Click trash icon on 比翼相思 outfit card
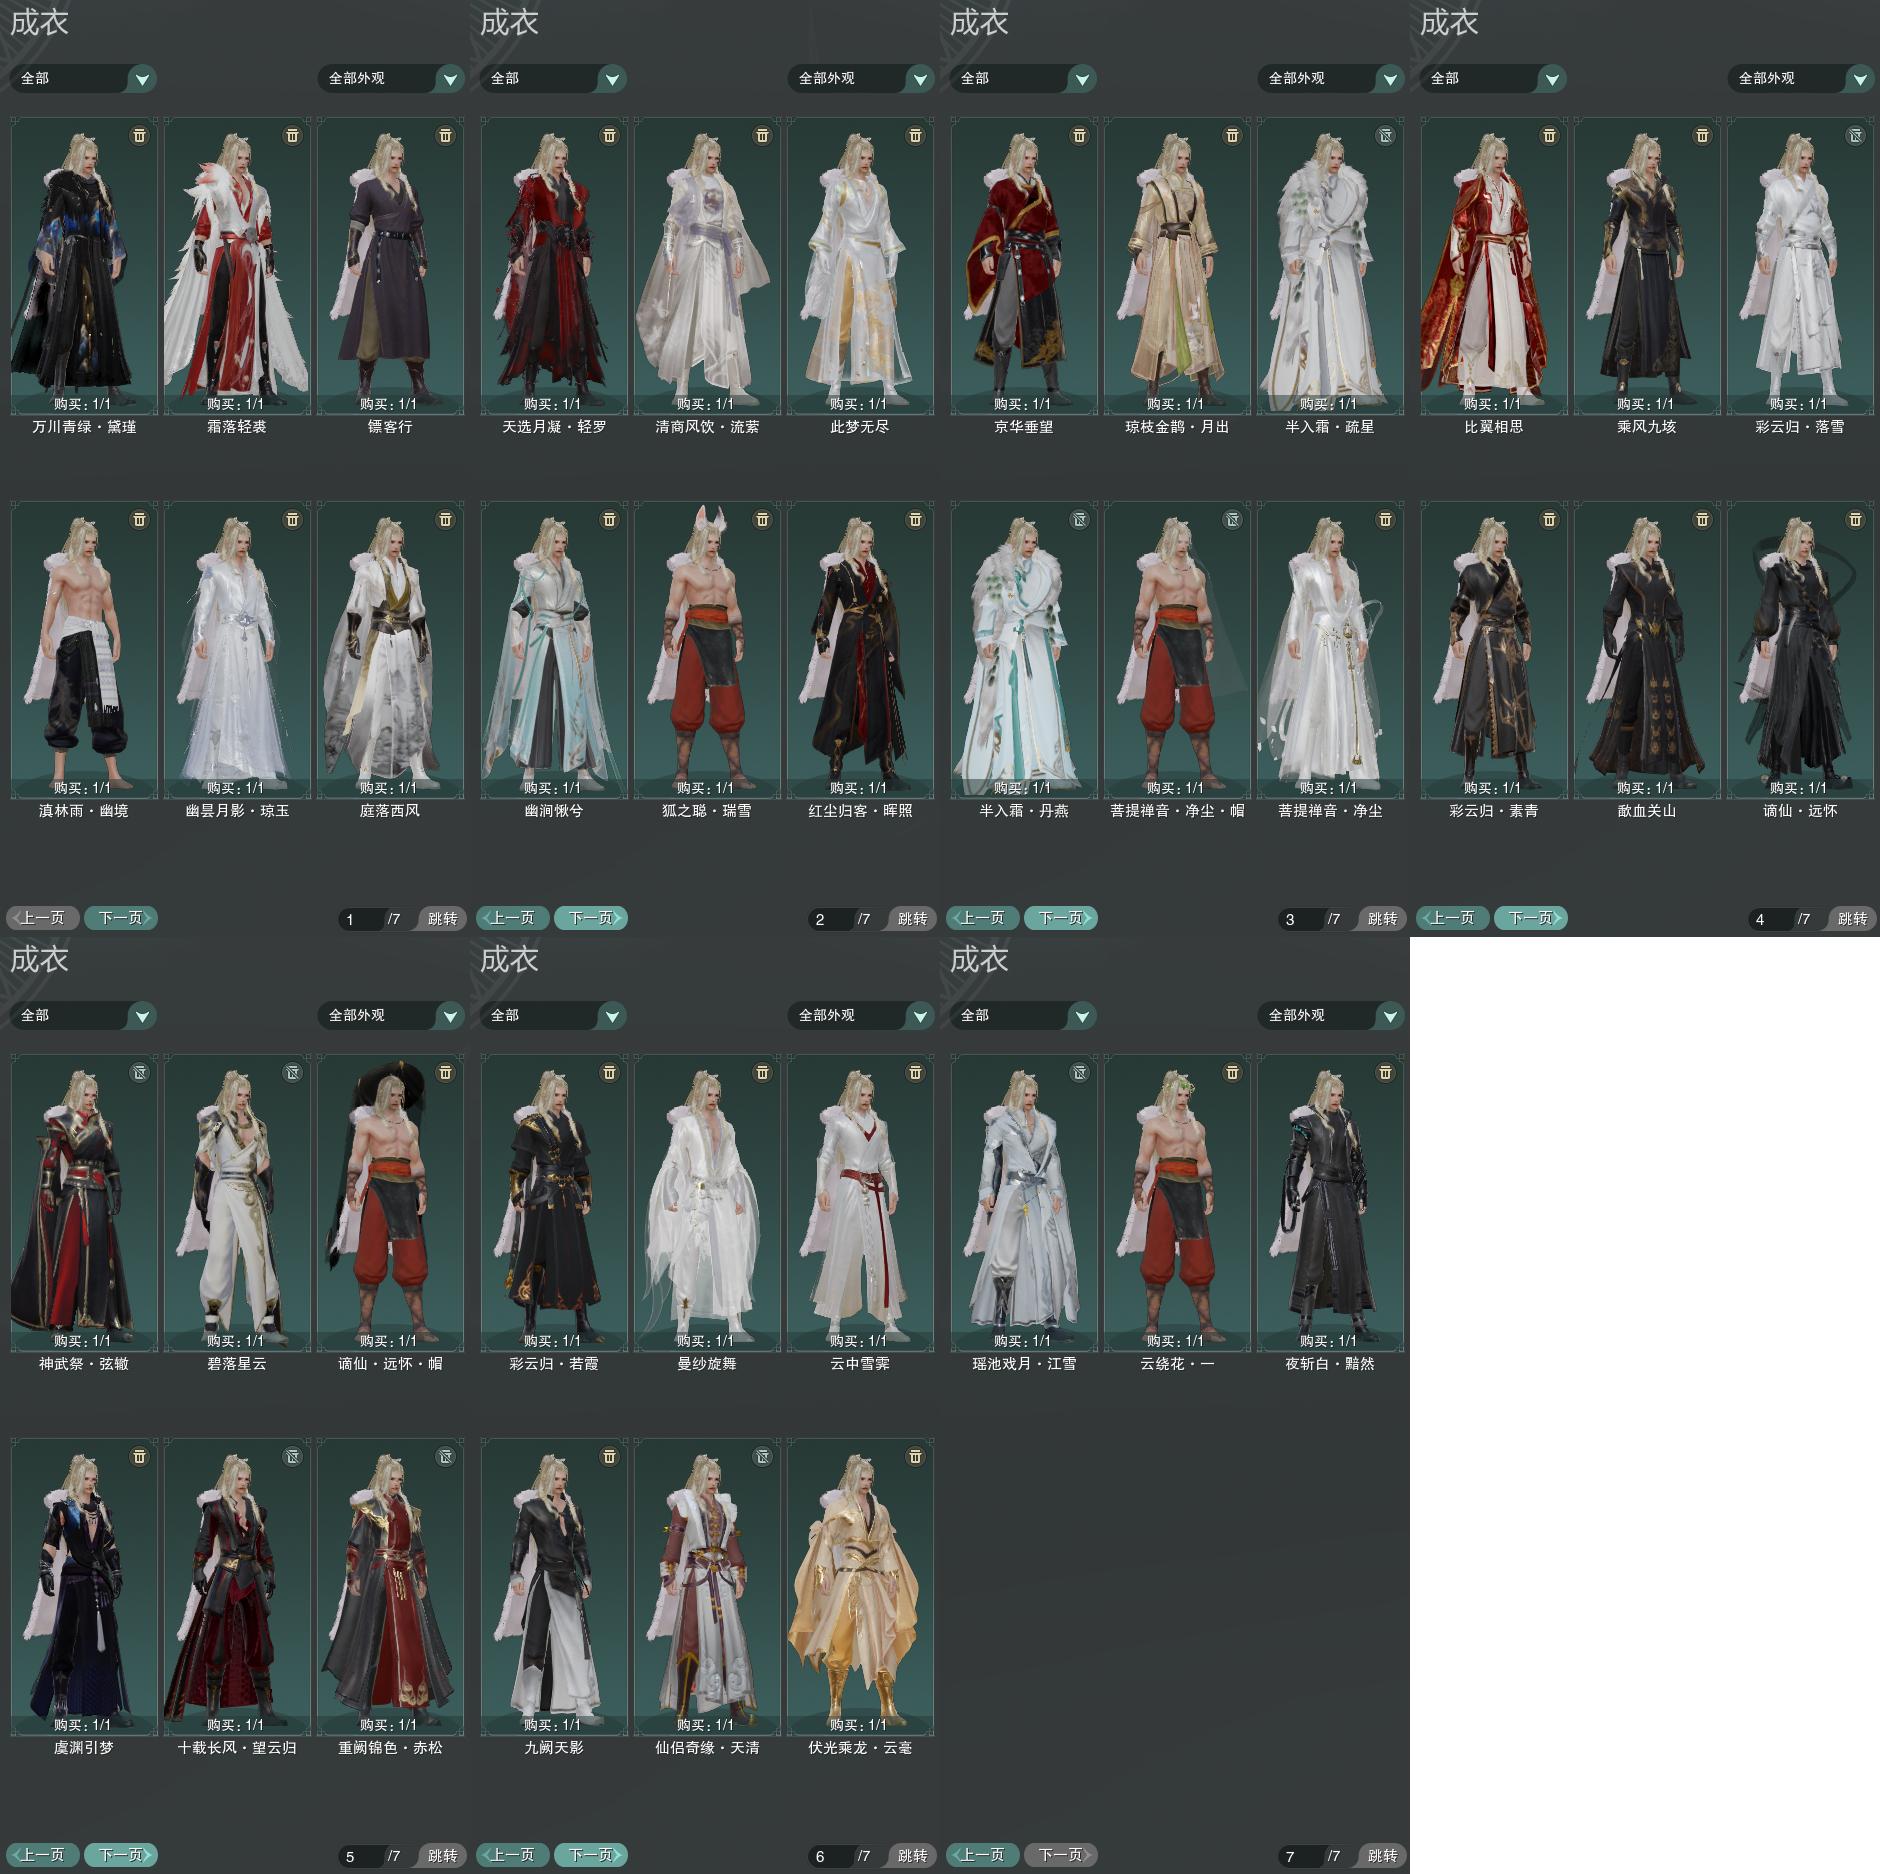The width and height of the screenshot is (1880, 1874). tap(1550, 135)
